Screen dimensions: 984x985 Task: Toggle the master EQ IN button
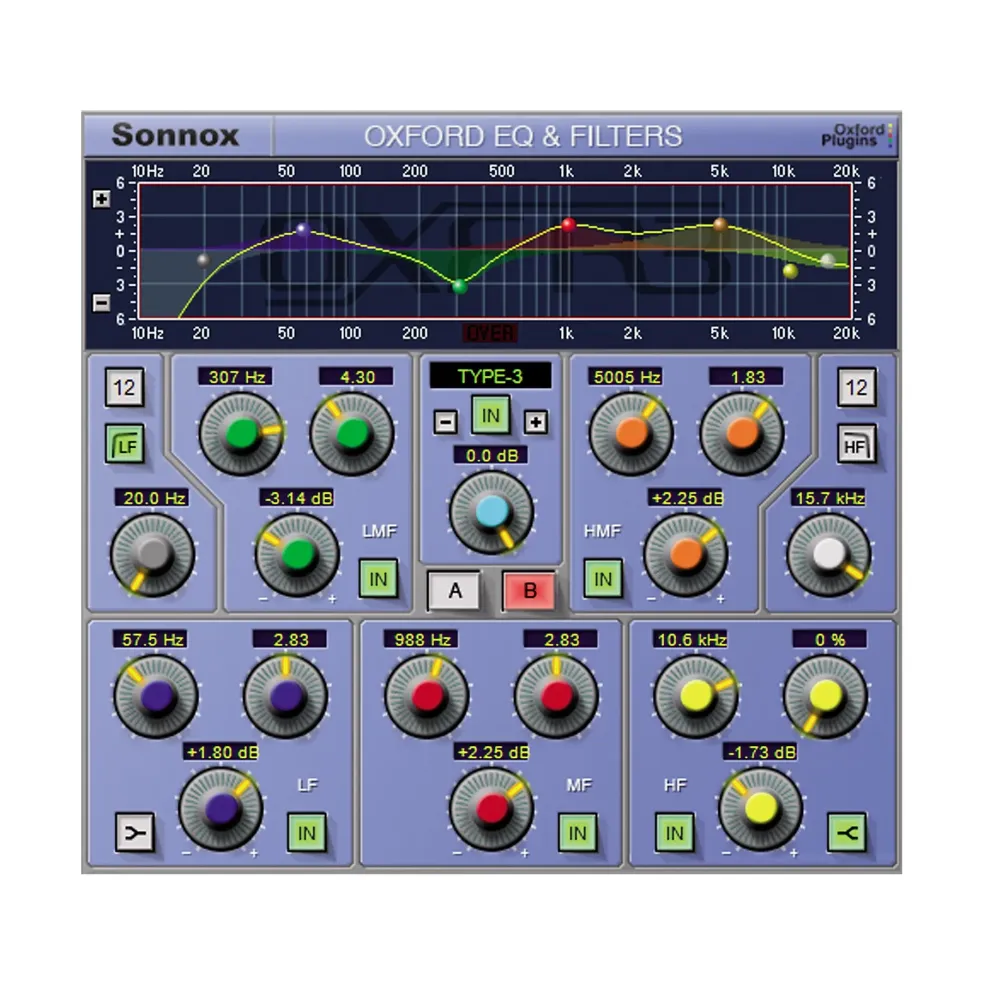(490, 416)
